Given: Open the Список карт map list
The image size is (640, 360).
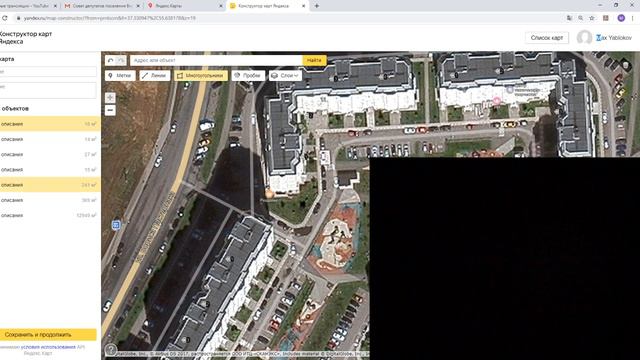Looking at the screenshot, I should pyautogui.click(x=547, y=38).
